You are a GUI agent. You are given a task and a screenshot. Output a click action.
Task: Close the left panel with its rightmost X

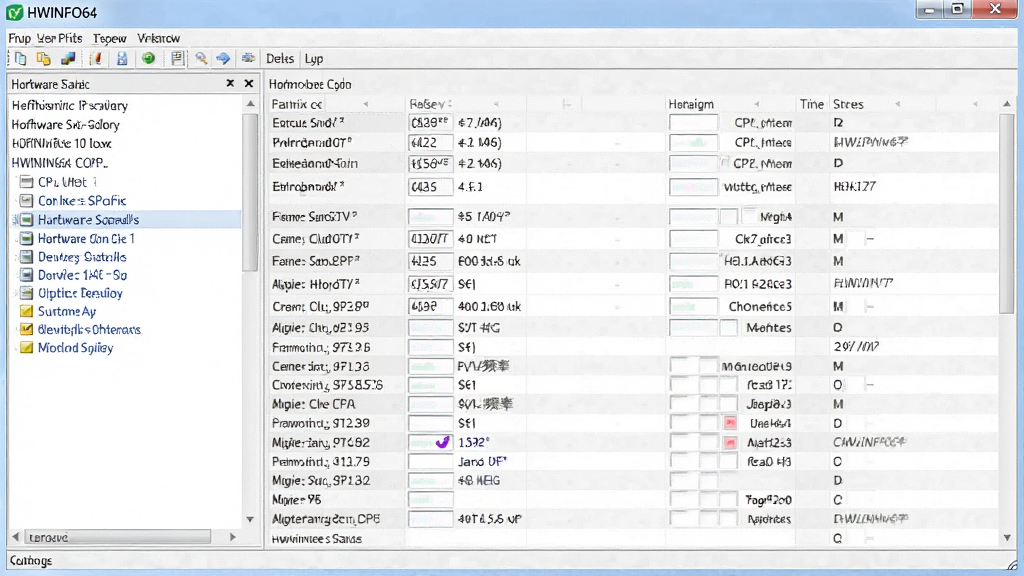coord(249,84)
